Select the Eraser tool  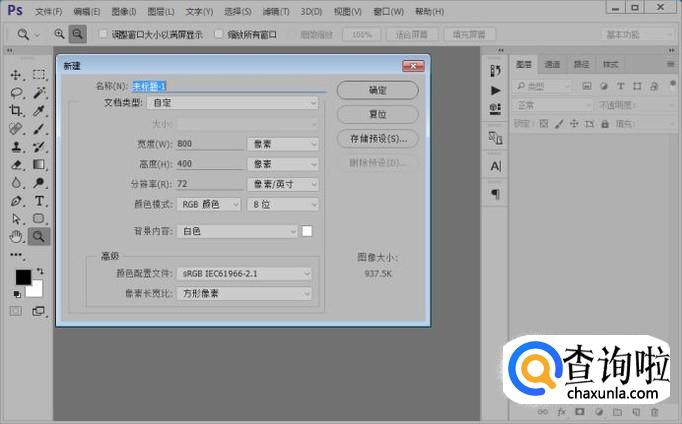[x=16, y=164]
